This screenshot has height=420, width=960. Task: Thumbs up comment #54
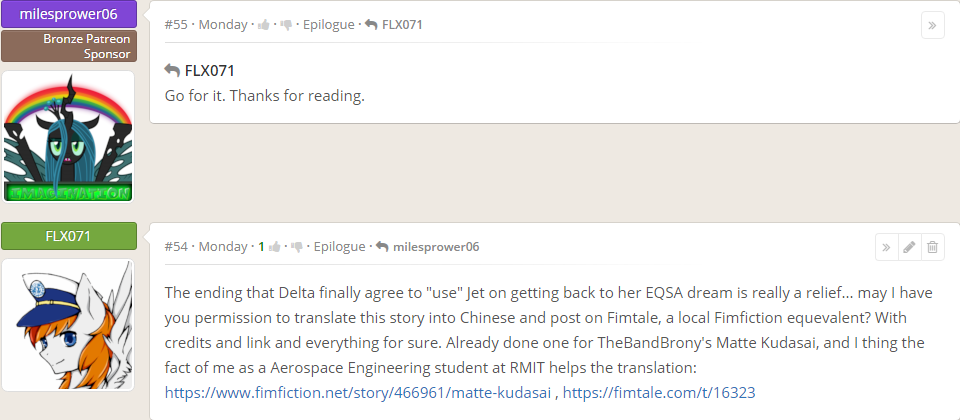click(275, 246)
